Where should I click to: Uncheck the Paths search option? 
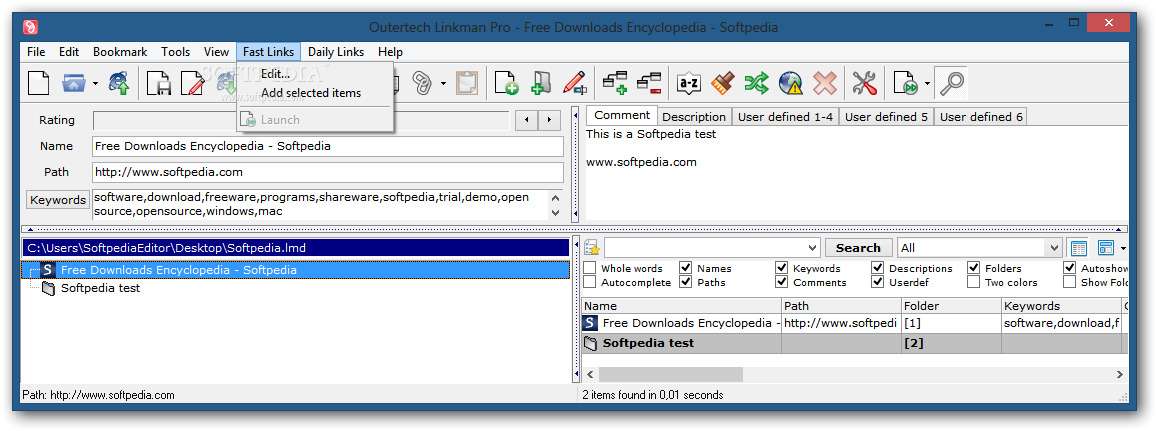click(686, 282)
